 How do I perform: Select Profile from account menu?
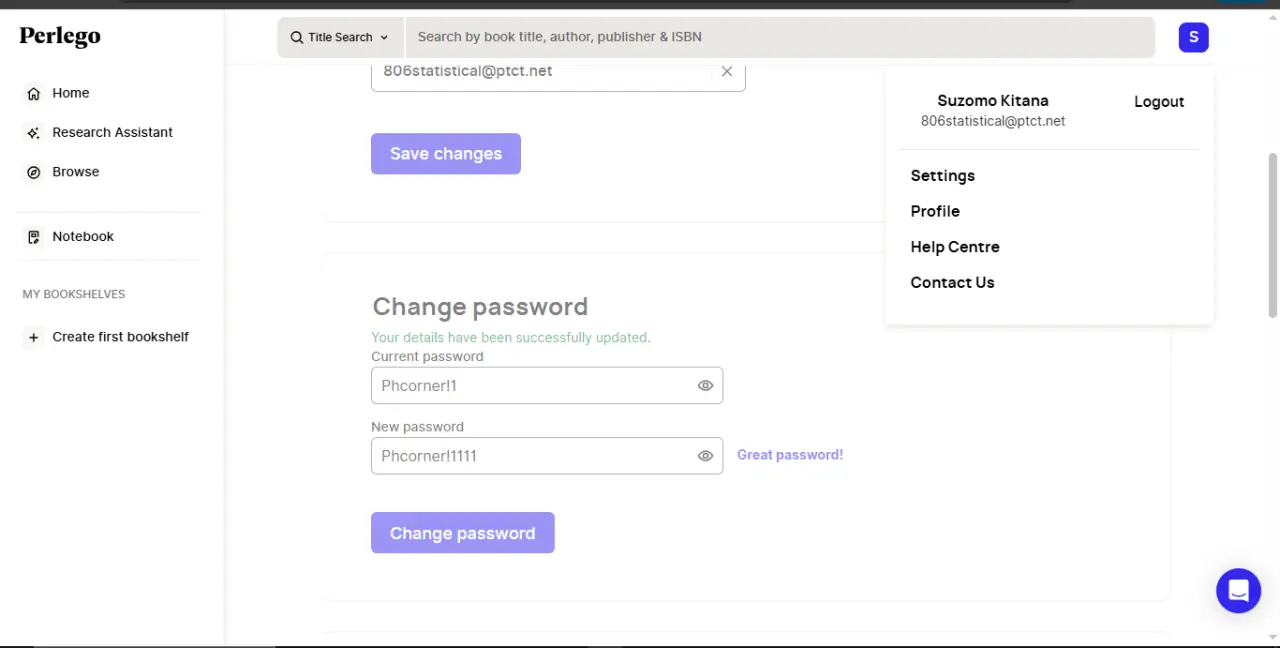935,211
